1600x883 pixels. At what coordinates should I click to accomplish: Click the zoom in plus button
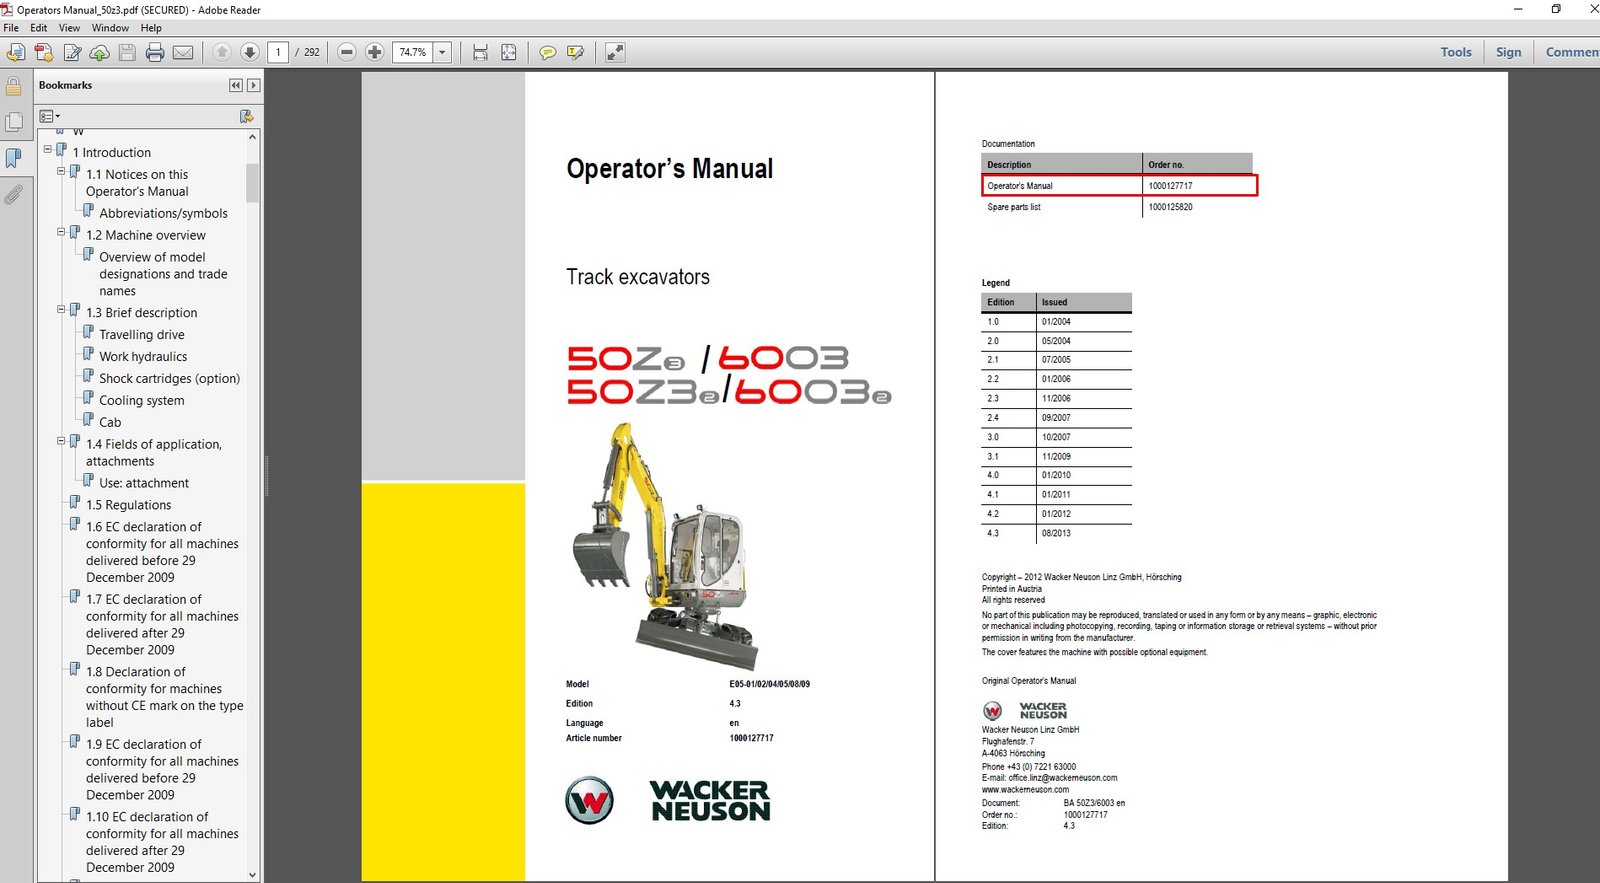pyautogui.click(x=374, y=52)
